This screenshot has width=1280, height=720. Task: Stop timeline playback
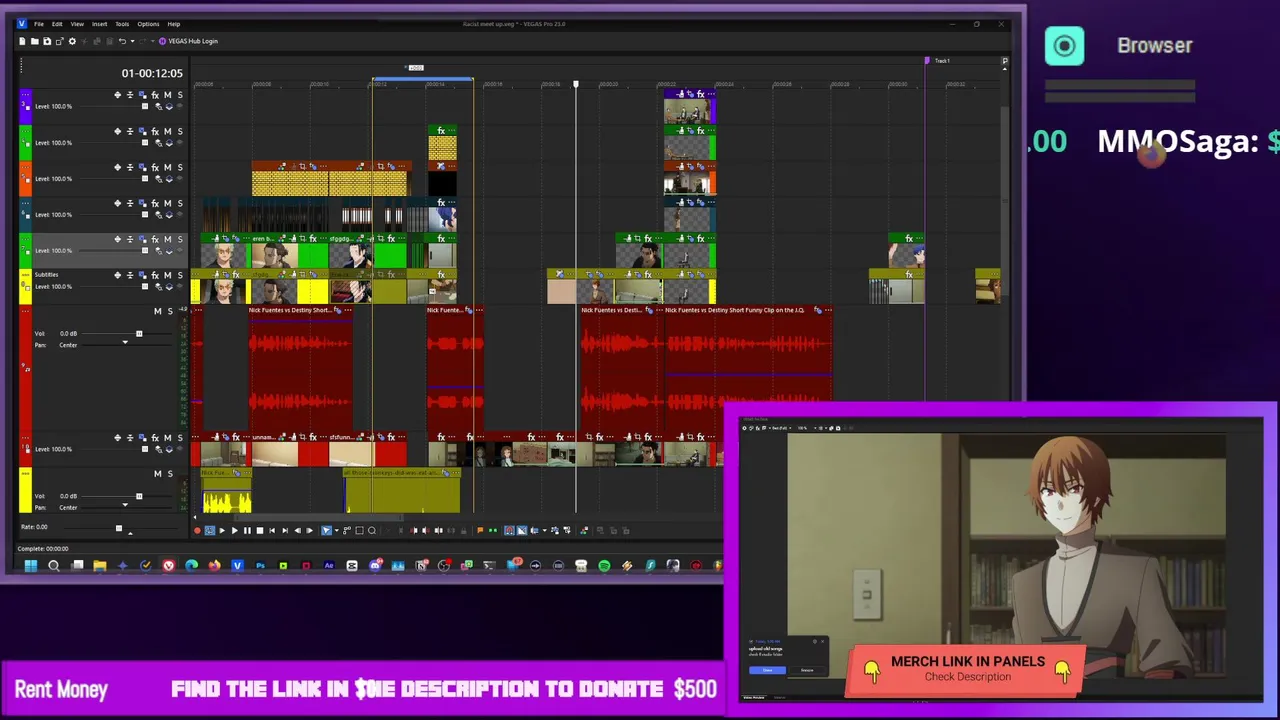pos(260,530)
